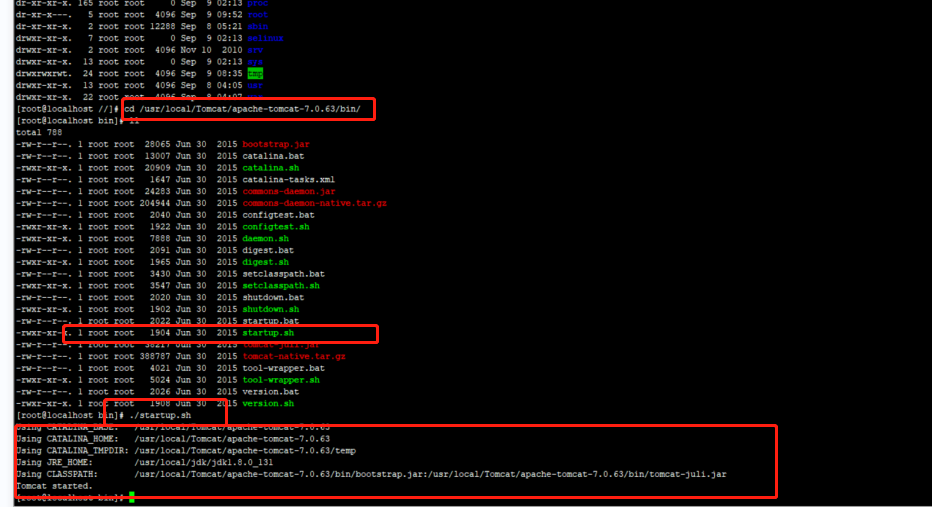Select setclasspath.bat file name
The height and width of the screenshot is (507, 932).
(284, 274)
